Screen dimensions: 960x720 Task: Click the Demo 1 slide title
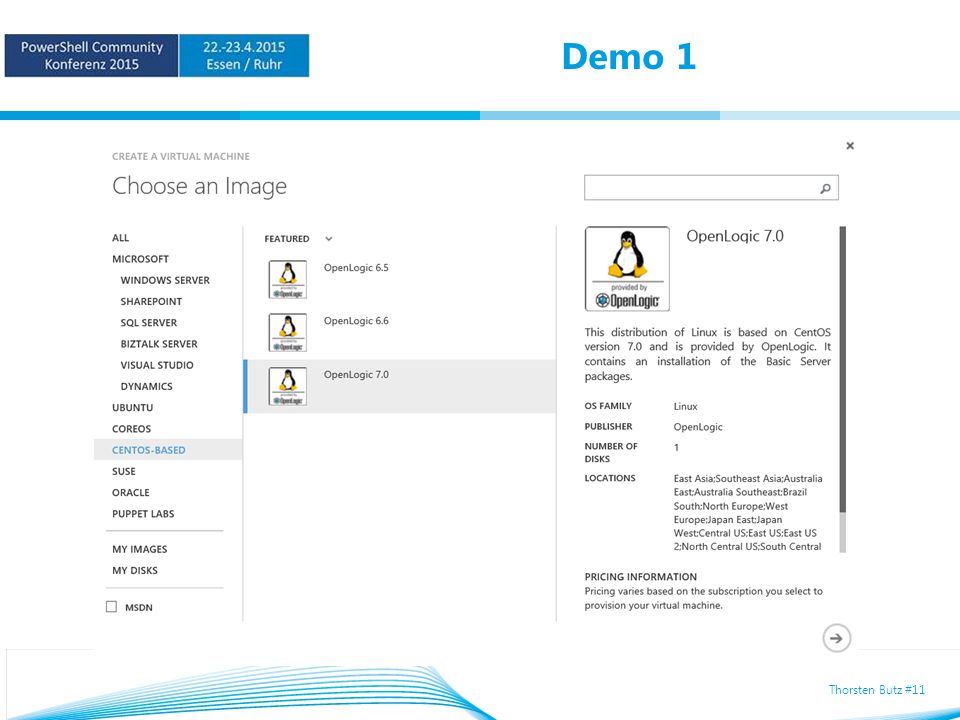tap(629, 56)
